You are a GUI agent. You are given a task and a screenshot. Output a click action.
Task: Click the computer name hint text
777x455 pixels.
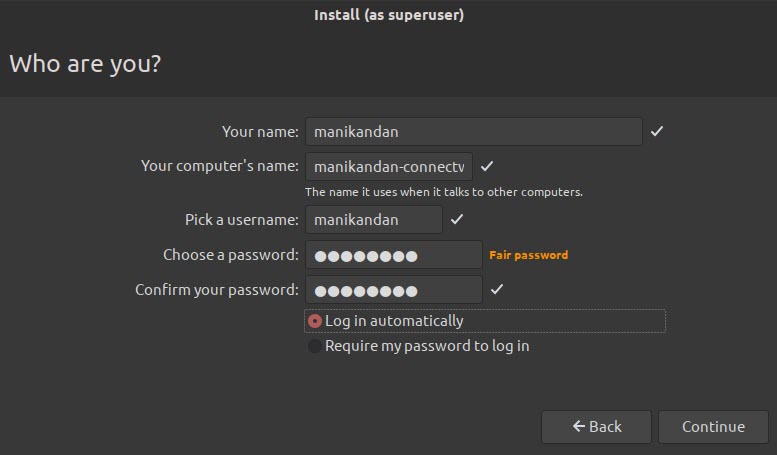[443, 192]
